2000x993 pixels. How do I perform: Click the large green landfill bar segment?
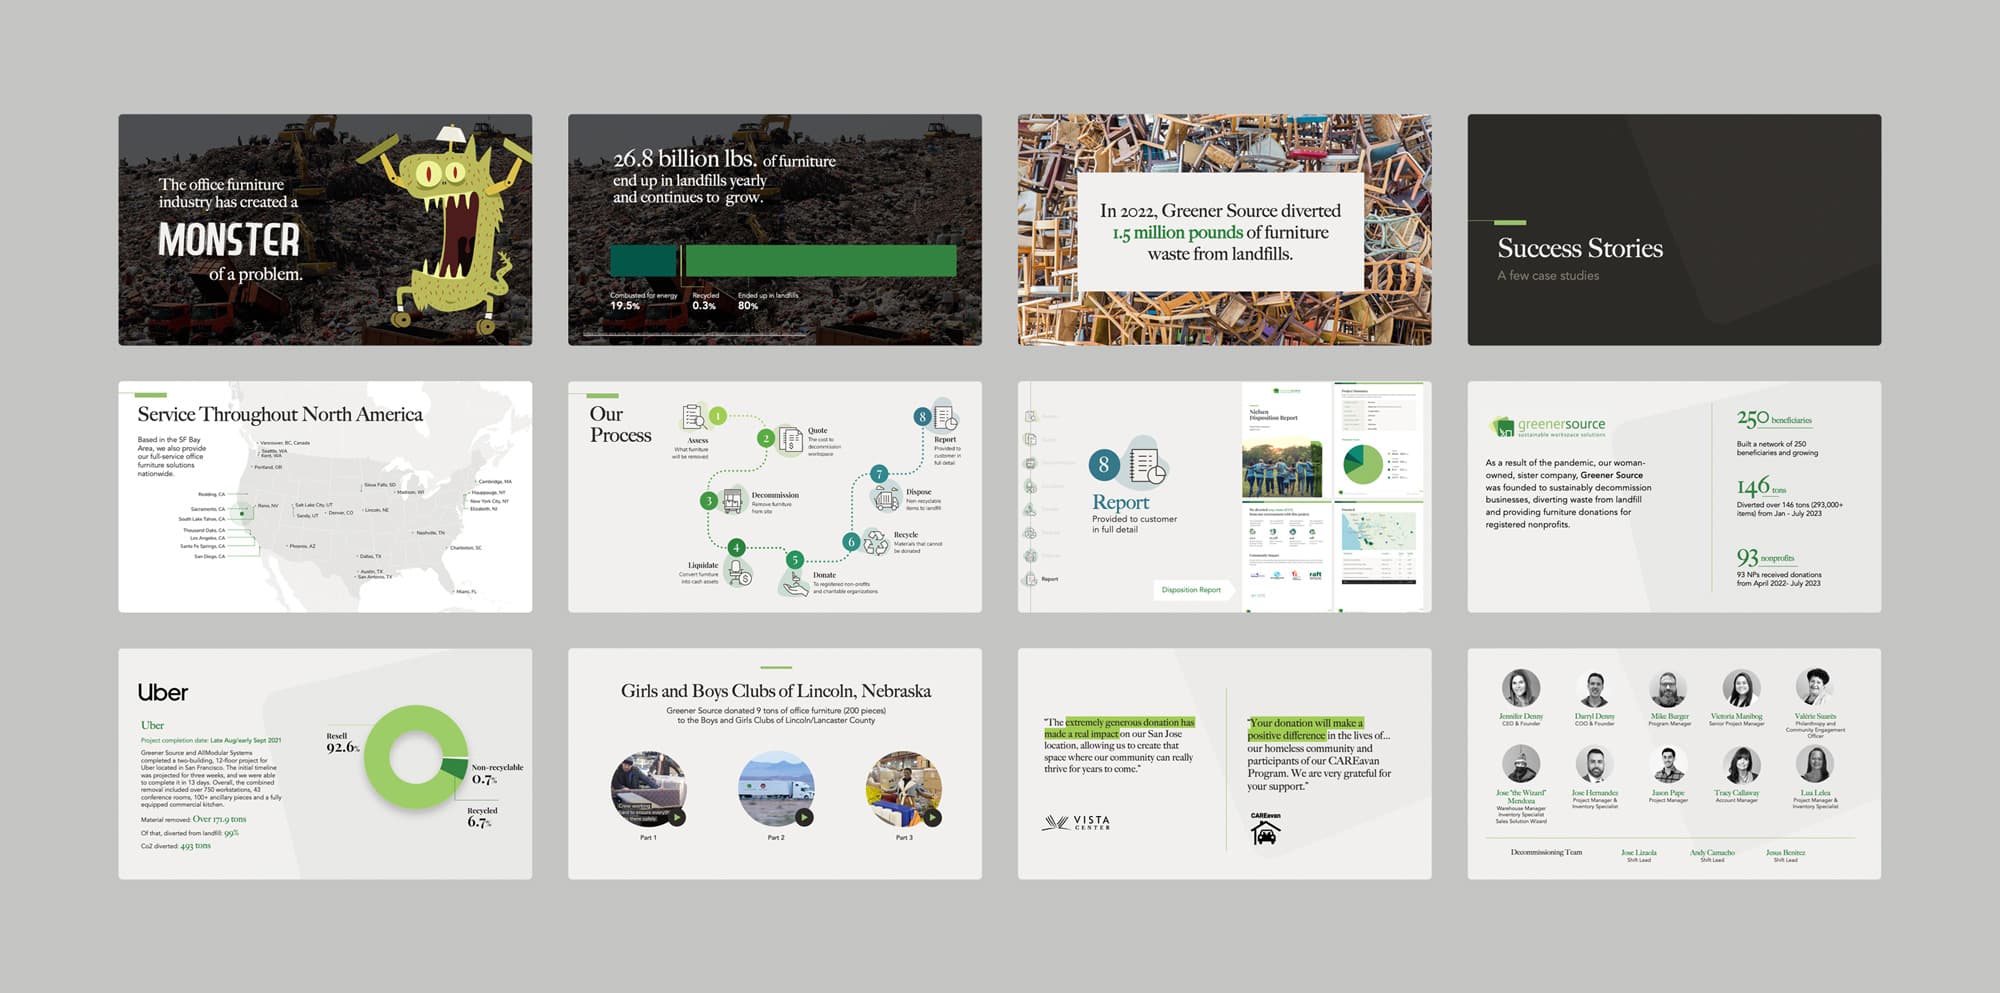820,261
